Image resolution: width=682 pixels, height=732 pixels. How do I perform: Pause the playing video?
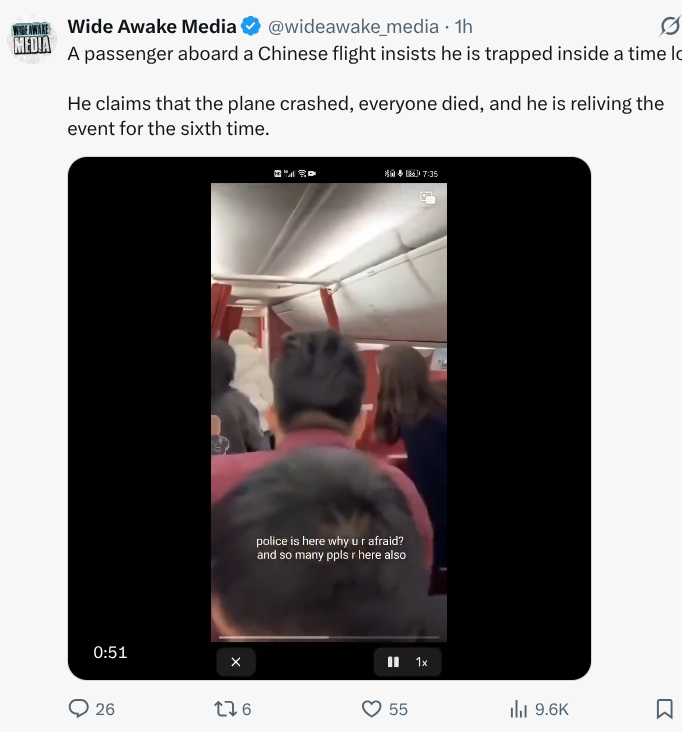pos(393,662)
